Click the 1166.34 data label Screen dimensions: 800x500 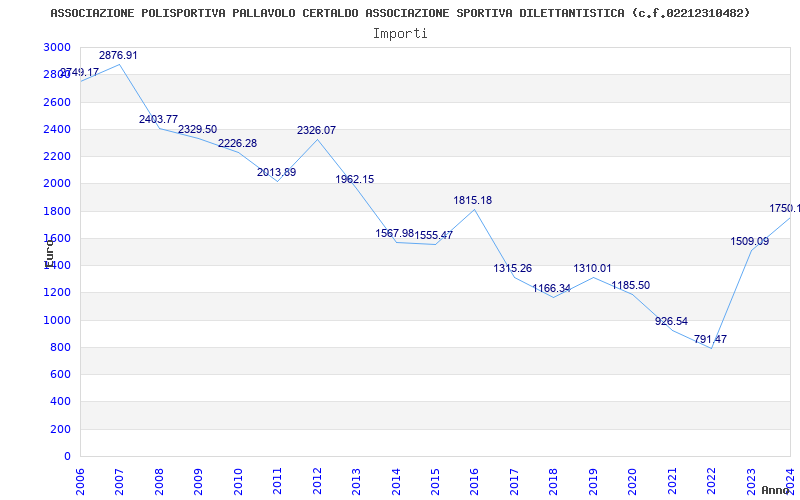click(x=552, y=288)
